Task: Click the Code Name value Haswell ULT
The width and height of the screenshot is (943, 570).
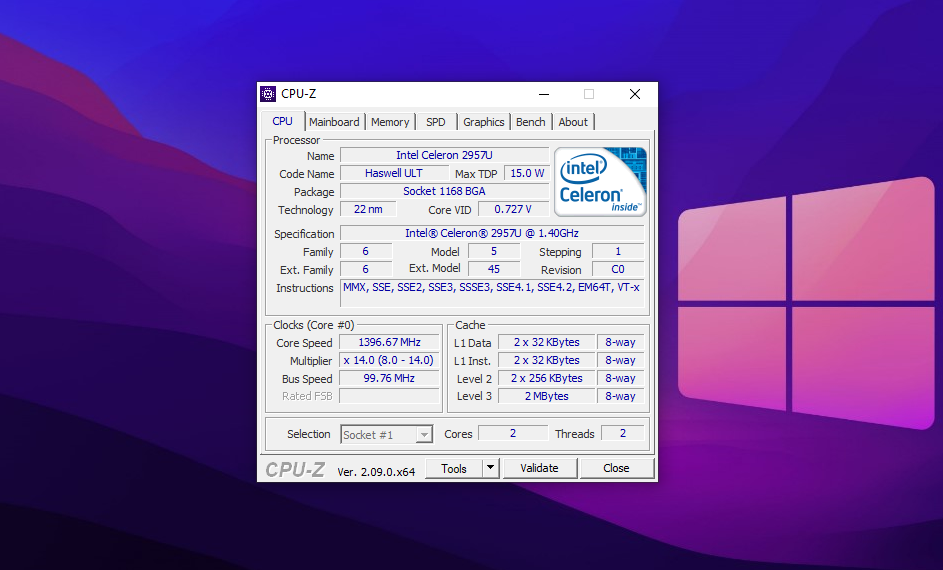Action: pyautogui.click(x=394, y=173)
